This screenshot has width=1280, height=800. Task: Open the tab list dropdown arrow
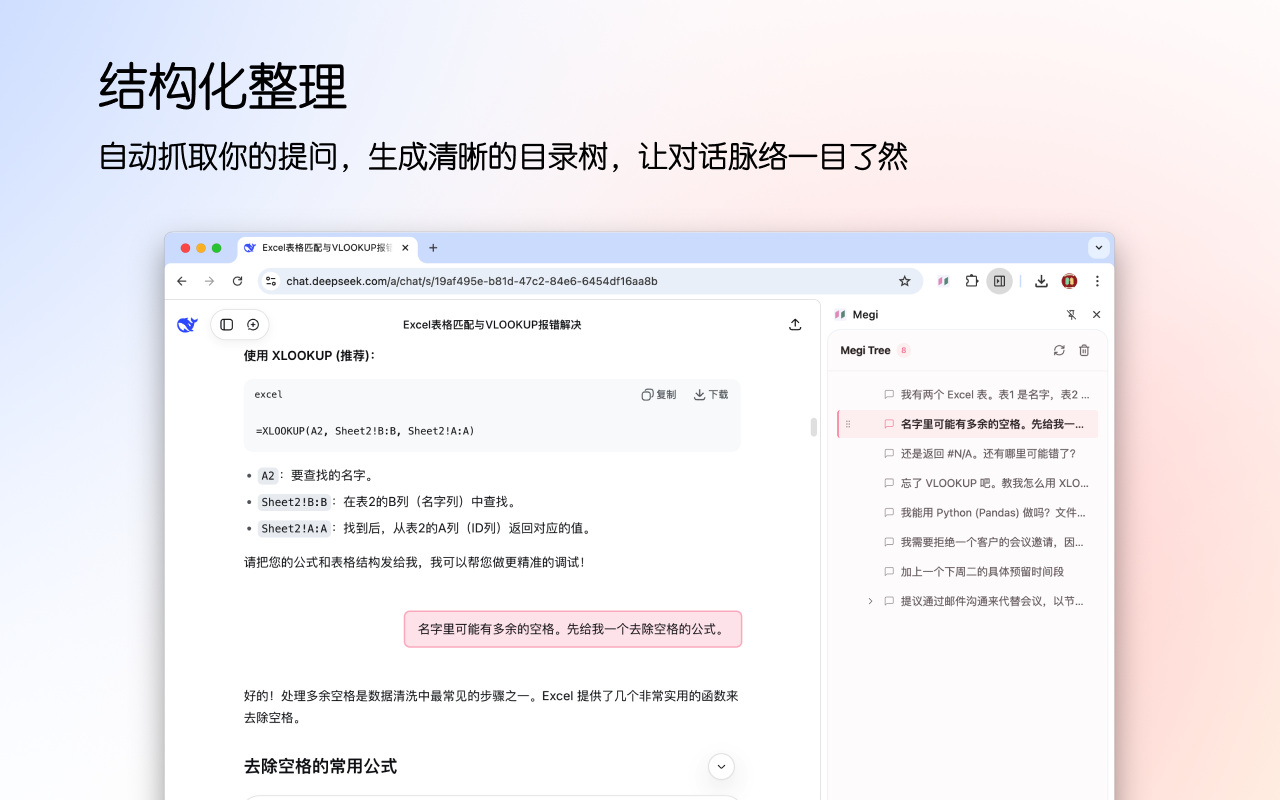click(1098, 247)
